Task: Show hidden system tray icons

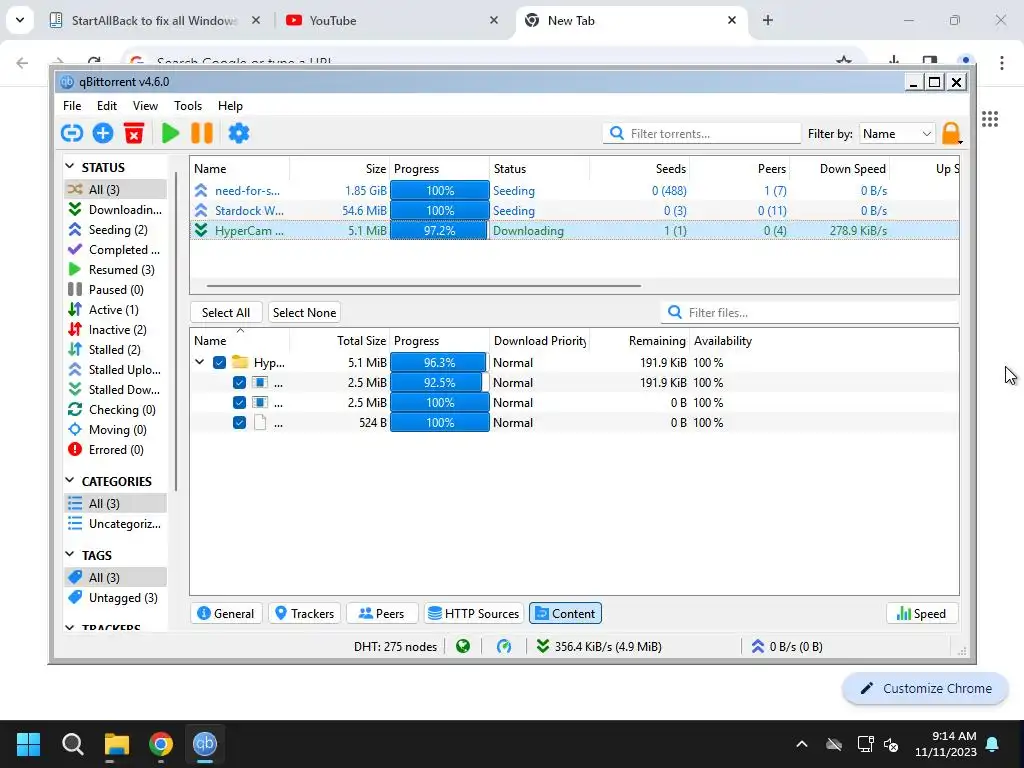Action: pos(802,744)
